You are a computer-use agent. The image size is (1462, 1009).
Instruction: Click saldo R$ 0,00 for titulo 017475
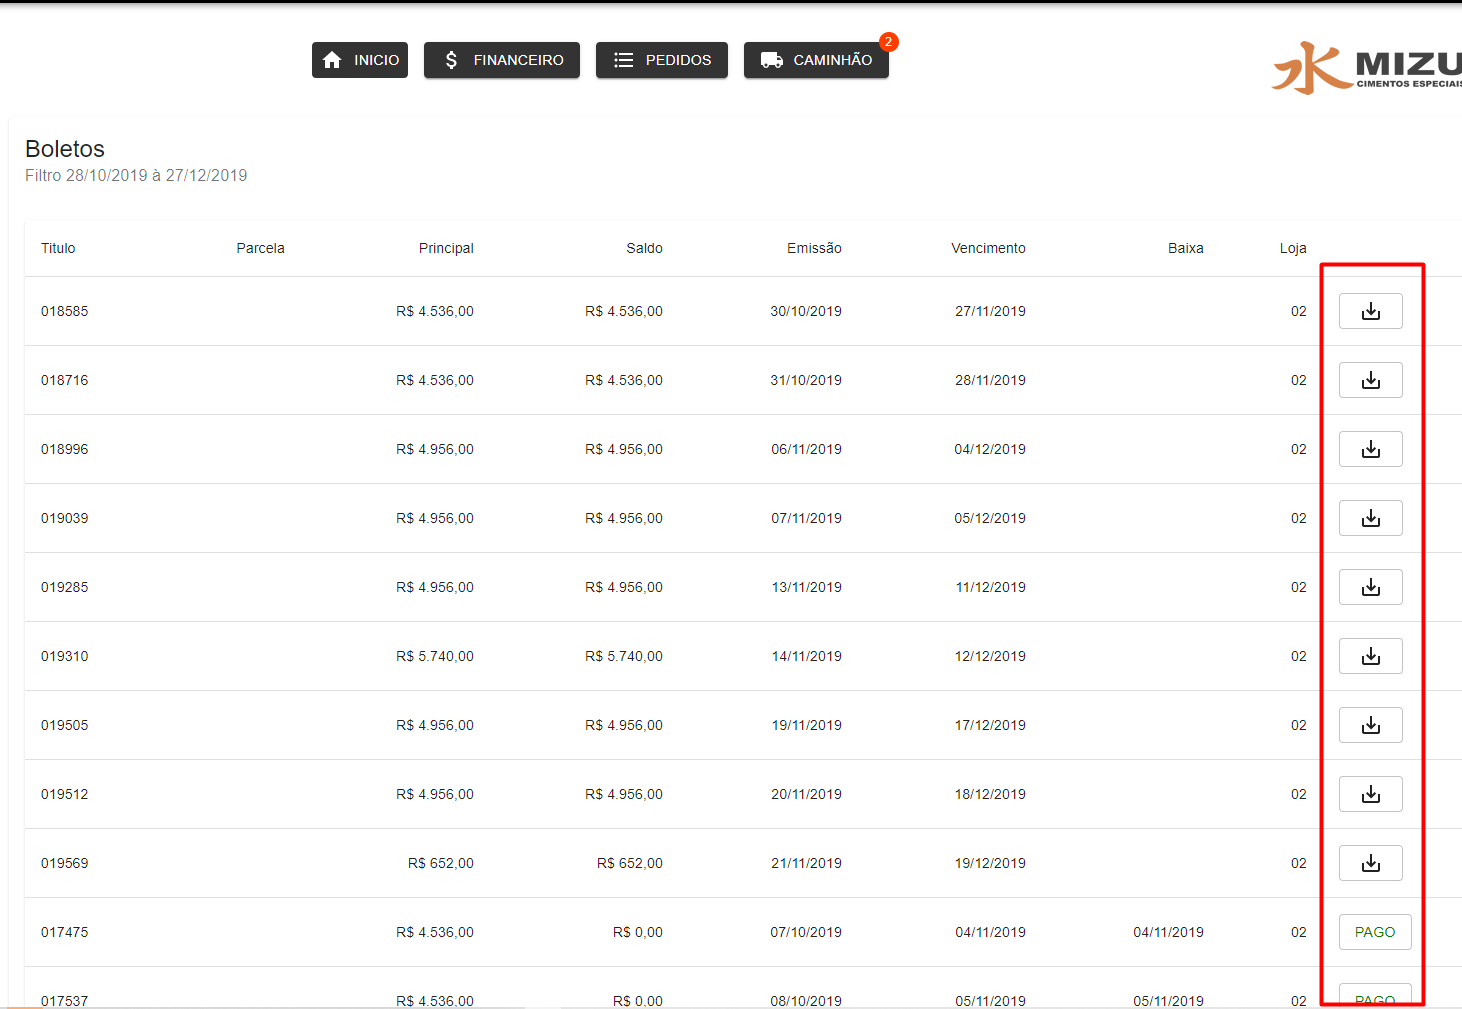[x=638, y=932]
